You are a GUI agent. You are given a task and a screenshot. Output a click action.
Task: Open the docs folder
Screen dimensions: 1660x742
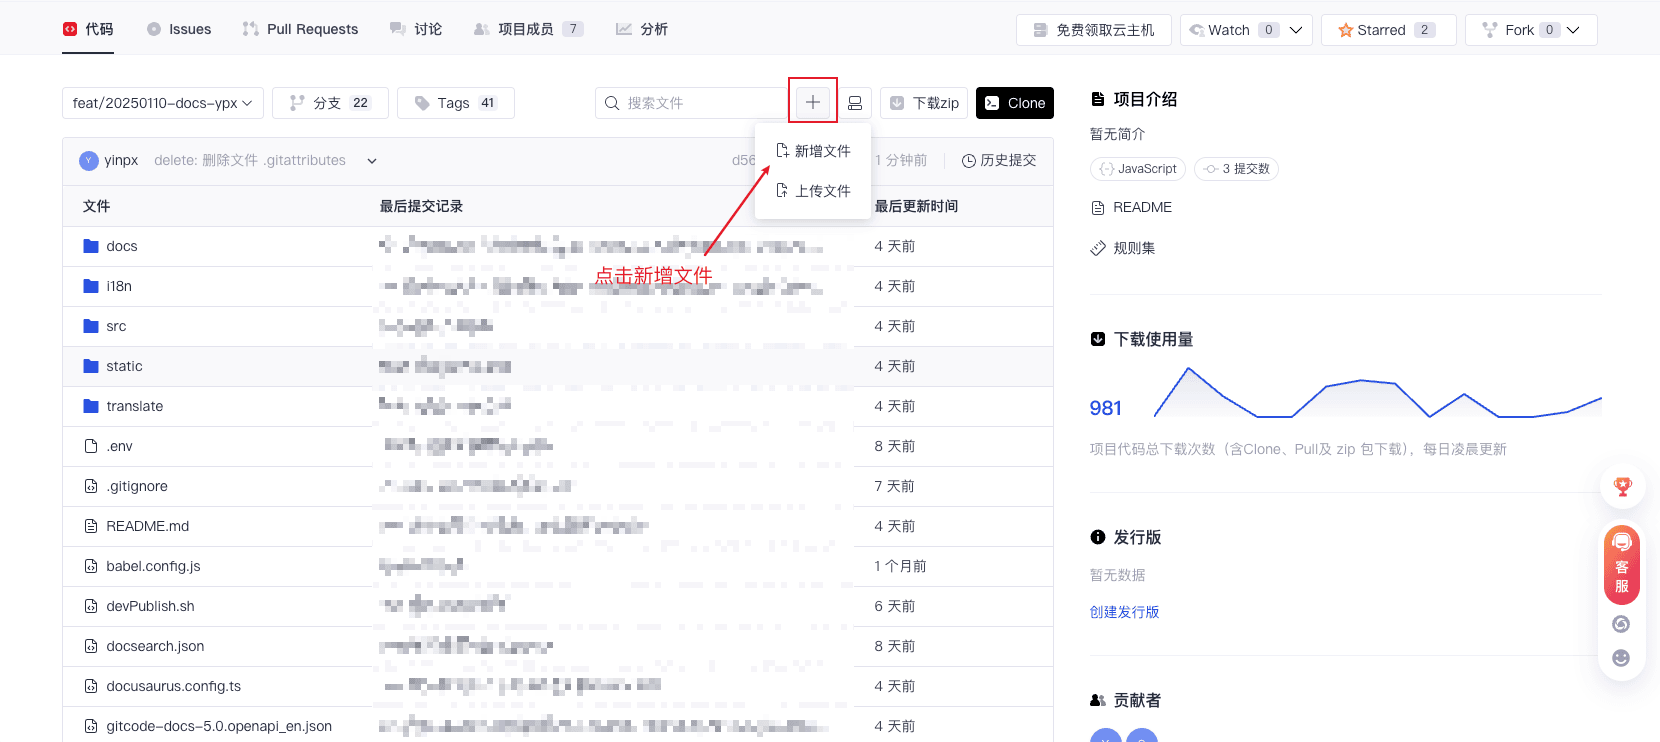[122, 246]
